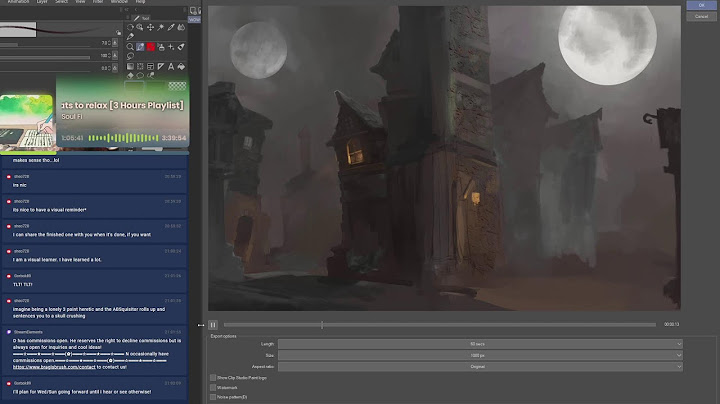The height and width of the screenshot is (404, 720).
Task: Click the brush size slider bar
Action: coord(46,45)
